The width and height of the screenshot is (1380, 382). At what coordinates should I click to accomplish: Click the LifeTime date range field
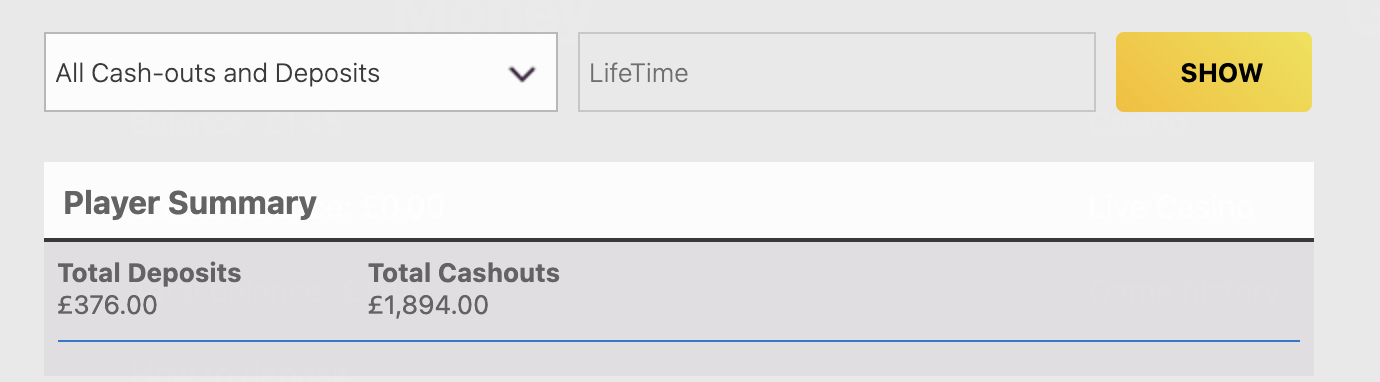coord(837,73)
